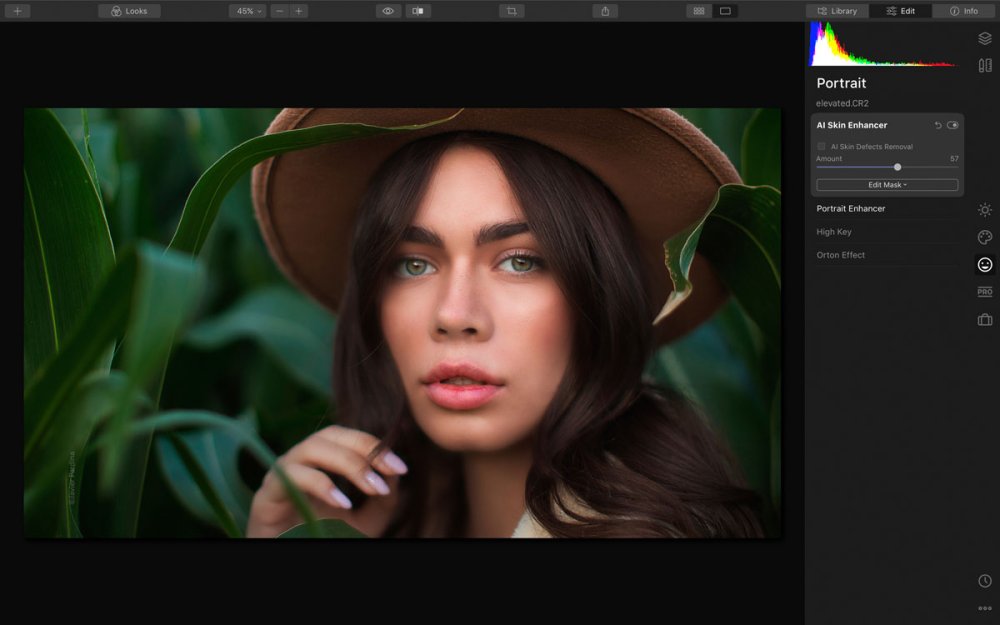Select the Essentials sun icon
The image size is (1000, 625).
(985, 210)
